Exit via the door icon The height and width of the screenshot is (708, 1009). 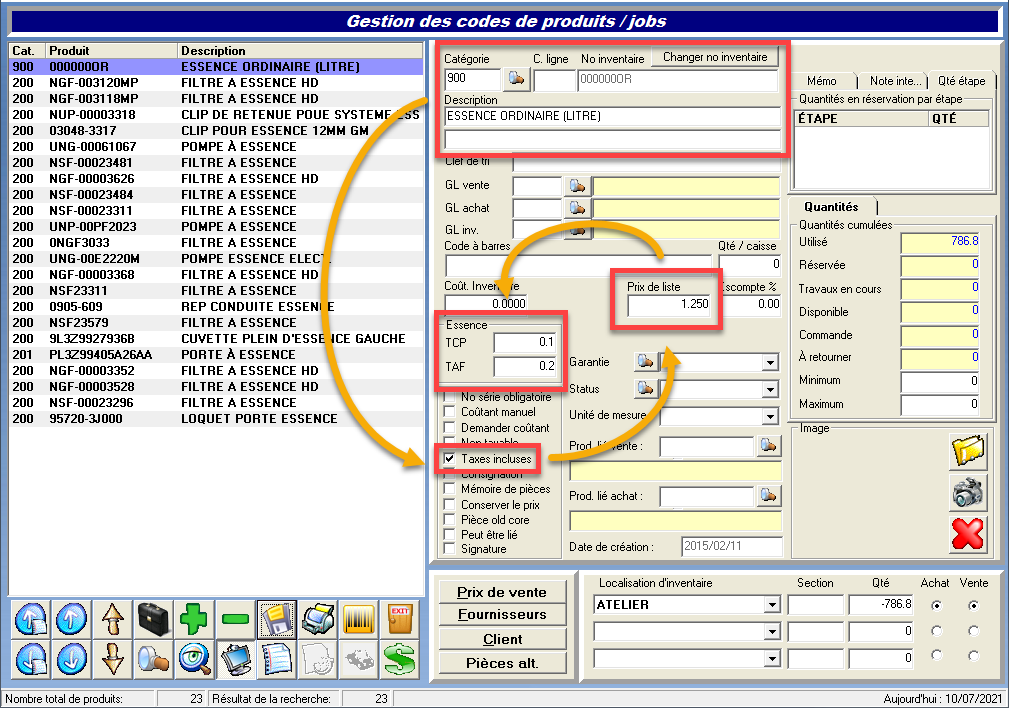point(400,619)
